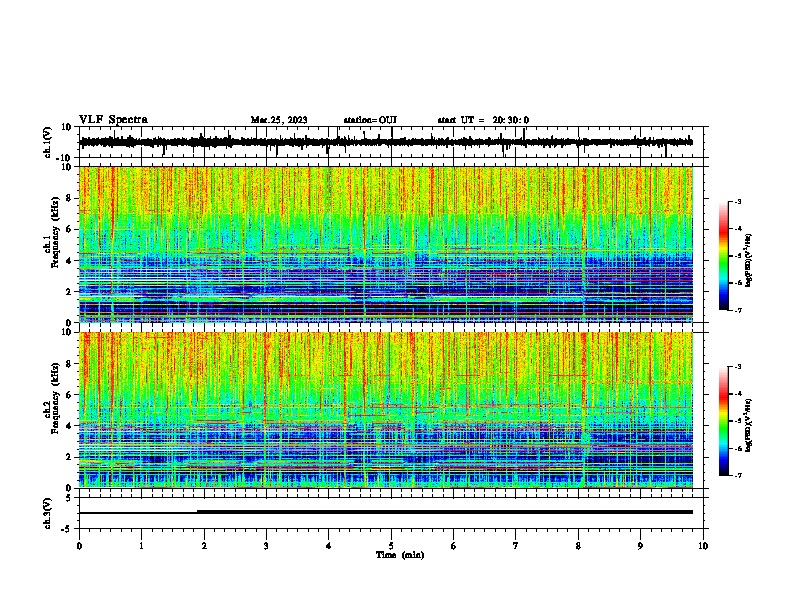Click the ch.2 color scale "-7" label

coord(738,475)
